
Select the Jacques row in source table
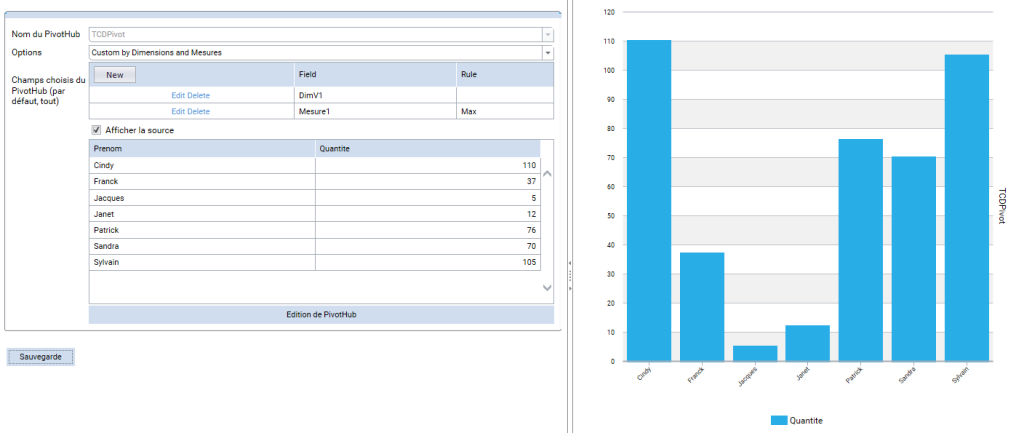pyautogui.click(x=315, y=198)
